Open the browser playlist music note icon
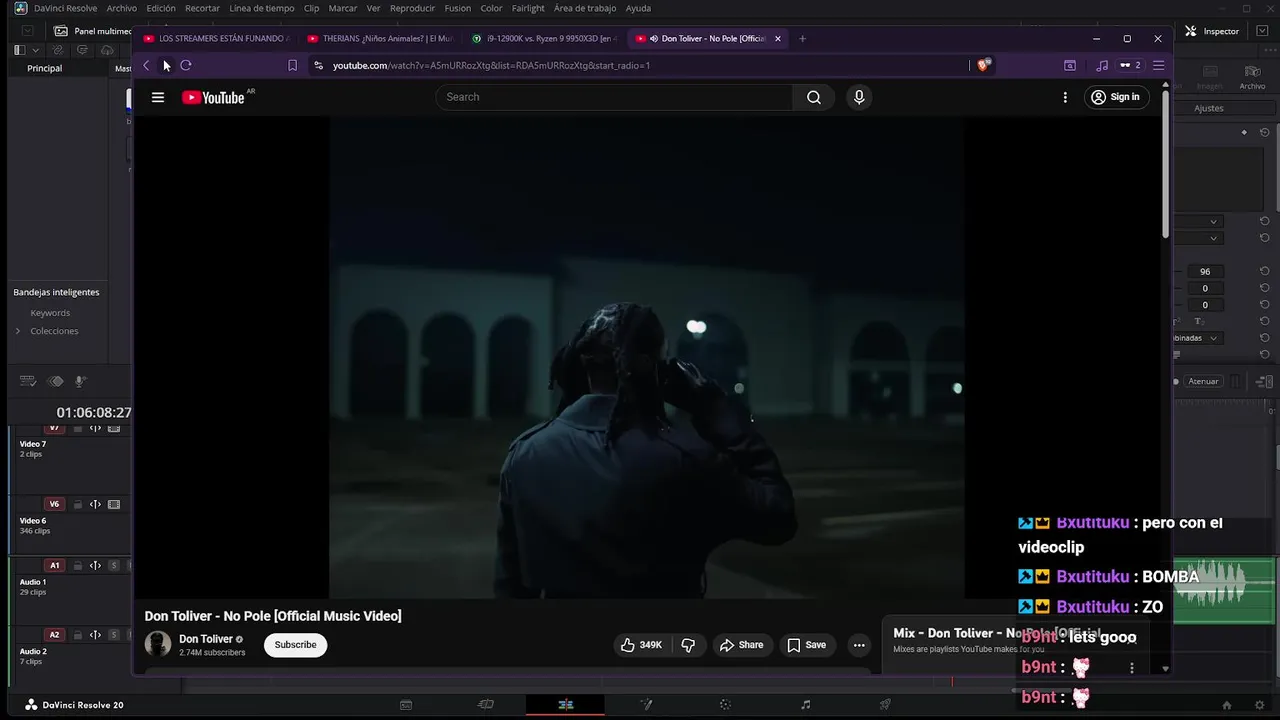Screen dimensions: 1280x720 coord(1102,65)
